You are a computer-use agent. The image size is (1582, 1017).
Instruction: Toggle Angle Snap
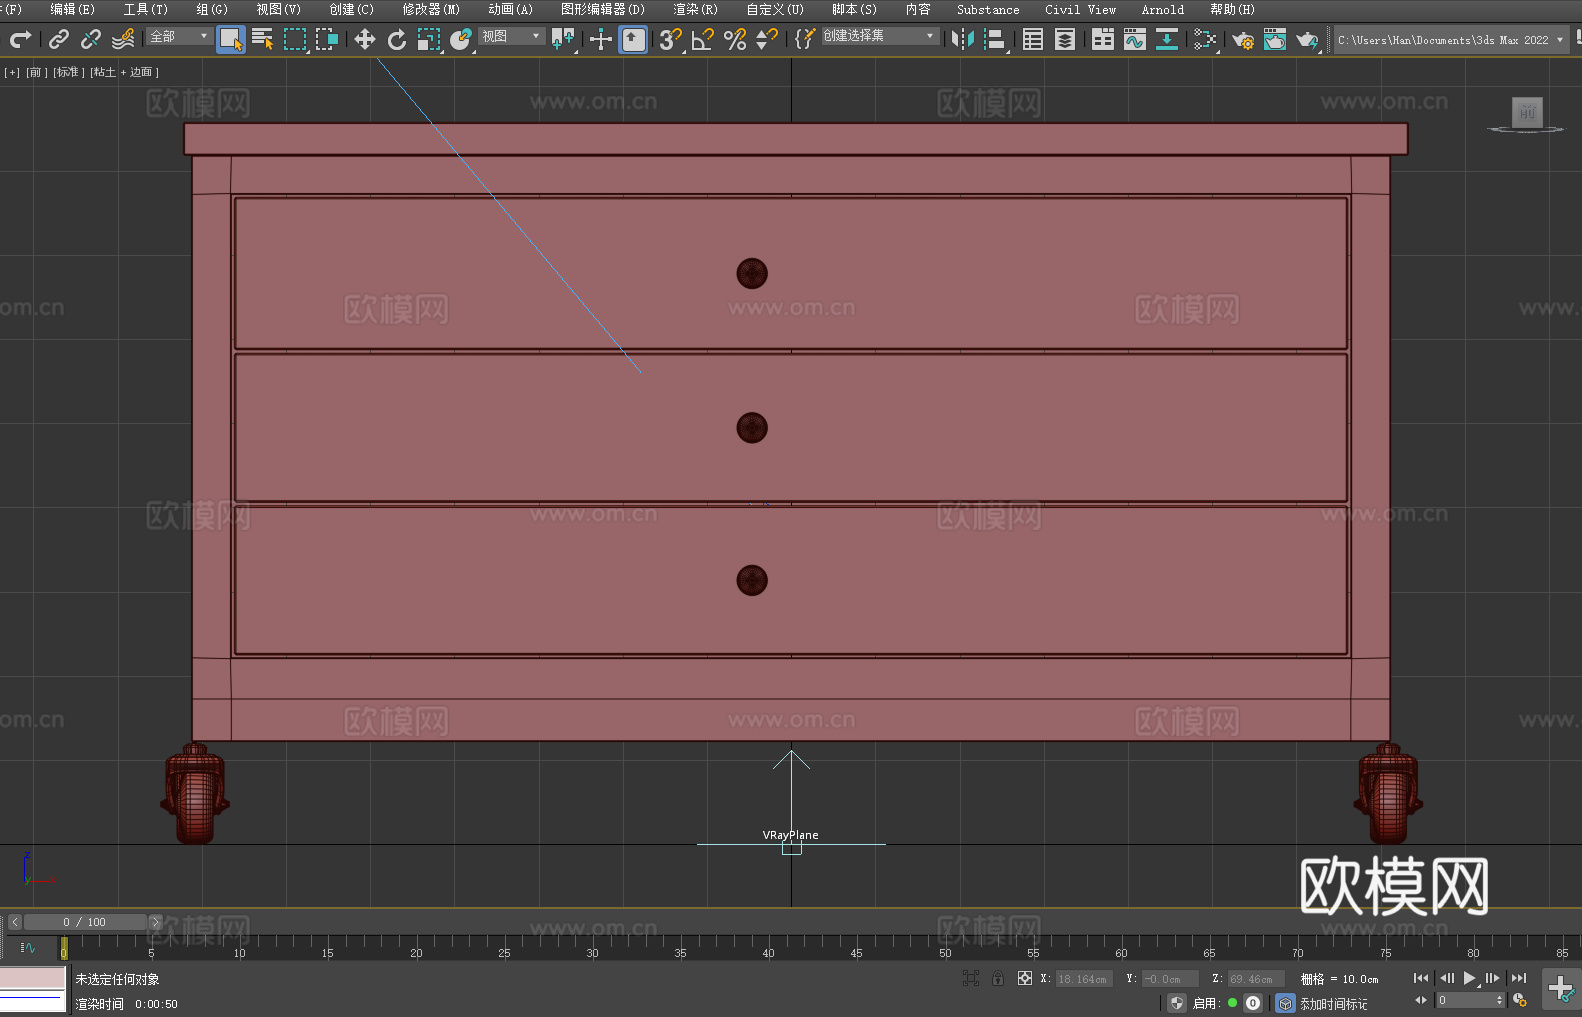(x=703, y=39)
